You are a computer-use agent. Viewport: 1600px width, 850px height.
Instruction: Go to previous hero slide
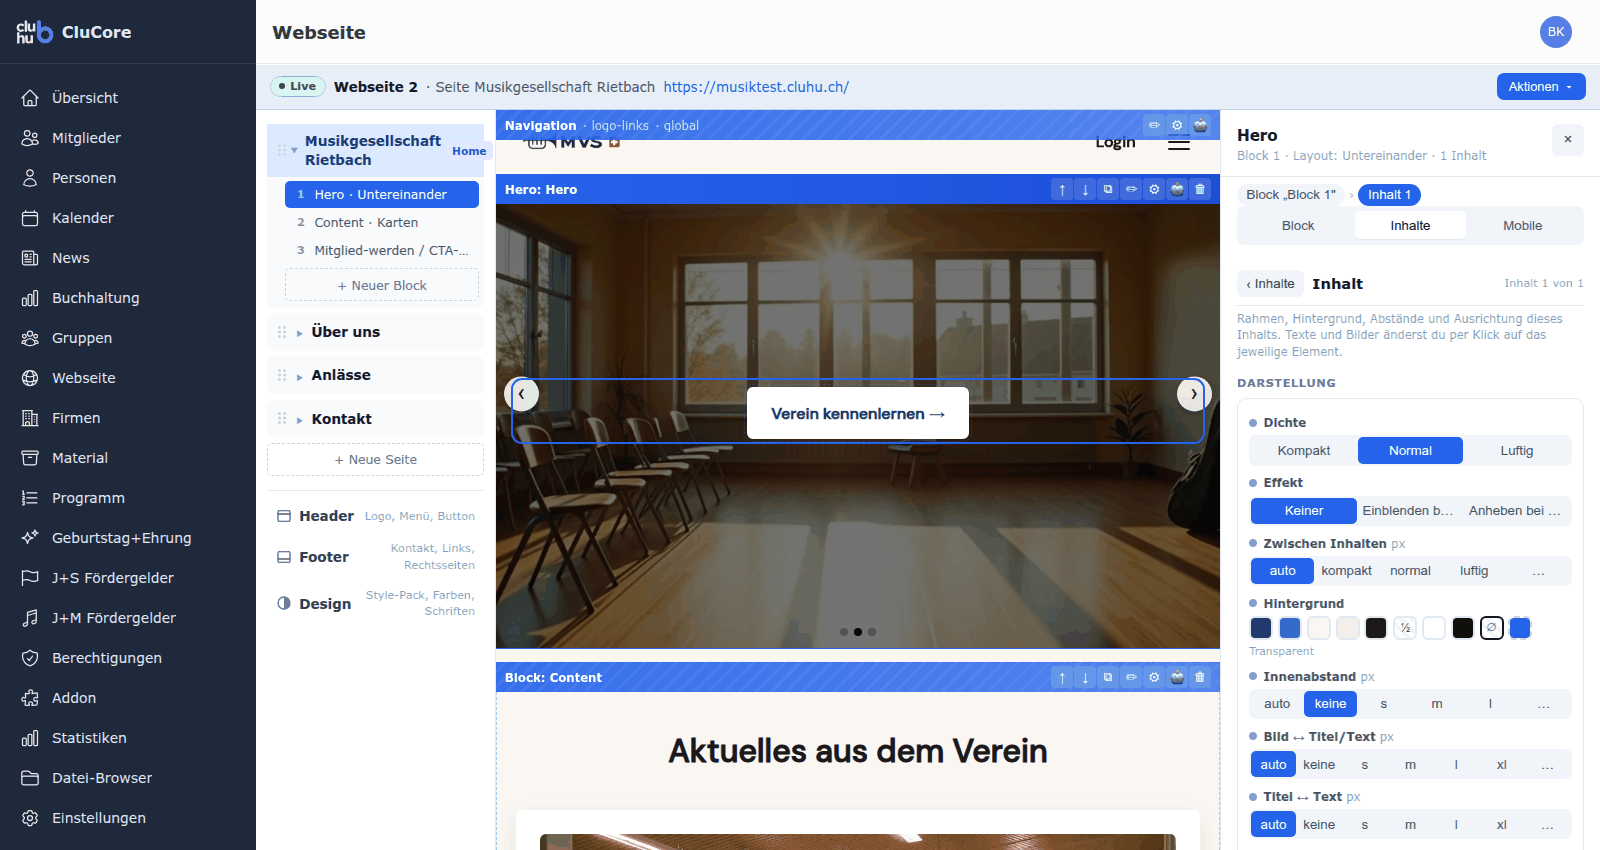pos(523,394)
